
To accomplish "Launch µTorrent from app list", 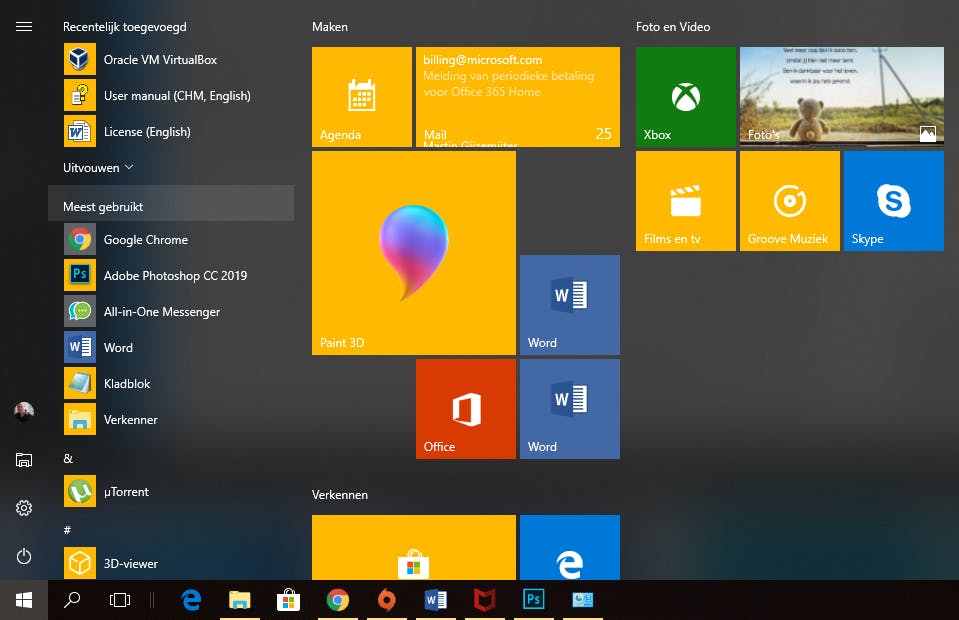I will 171,491.
